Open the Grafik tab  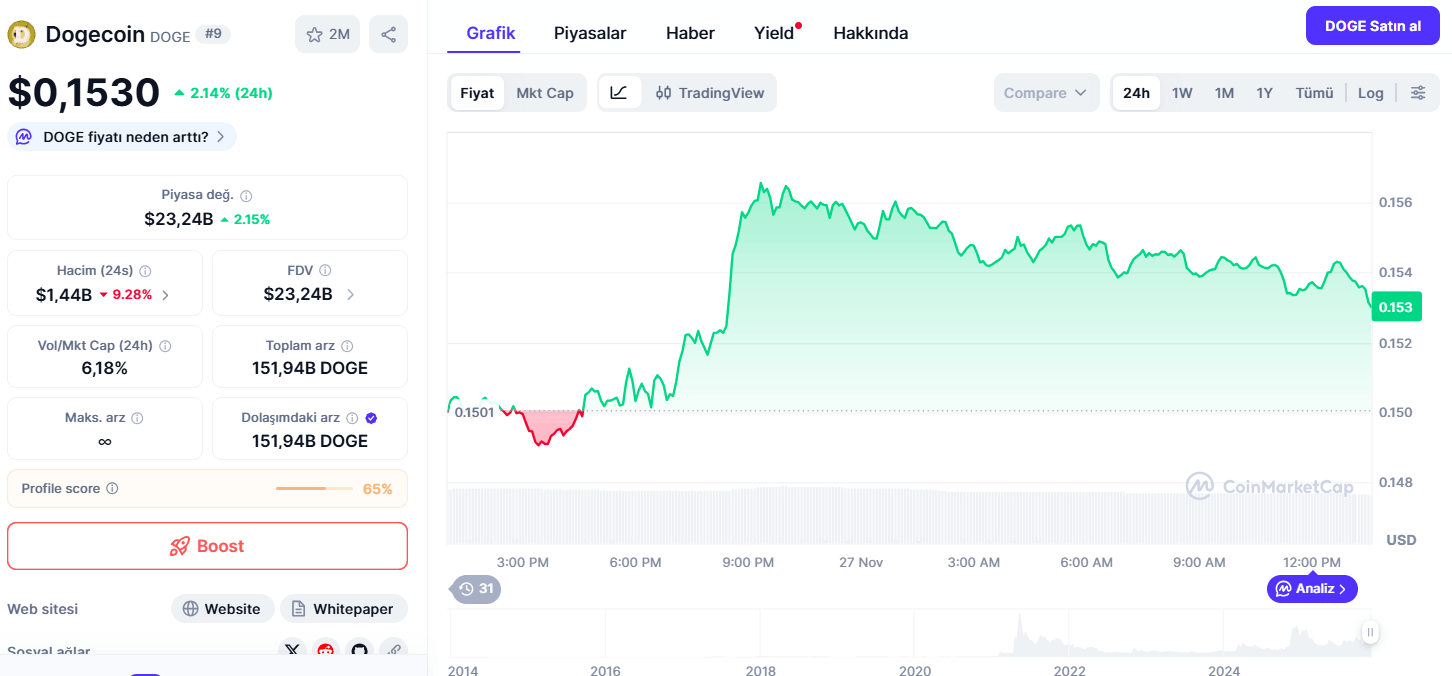click(x=491, y=33)
